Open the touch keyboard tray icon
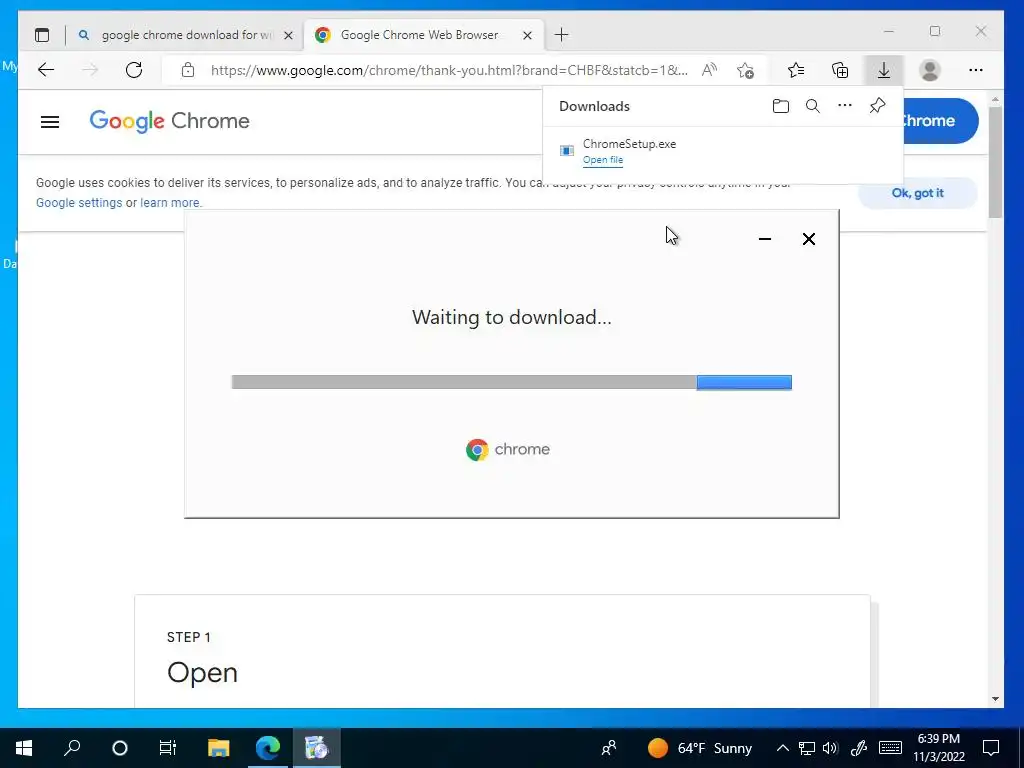The width and height of the screenshot is (1024, 768). click(x=890, y=748)
